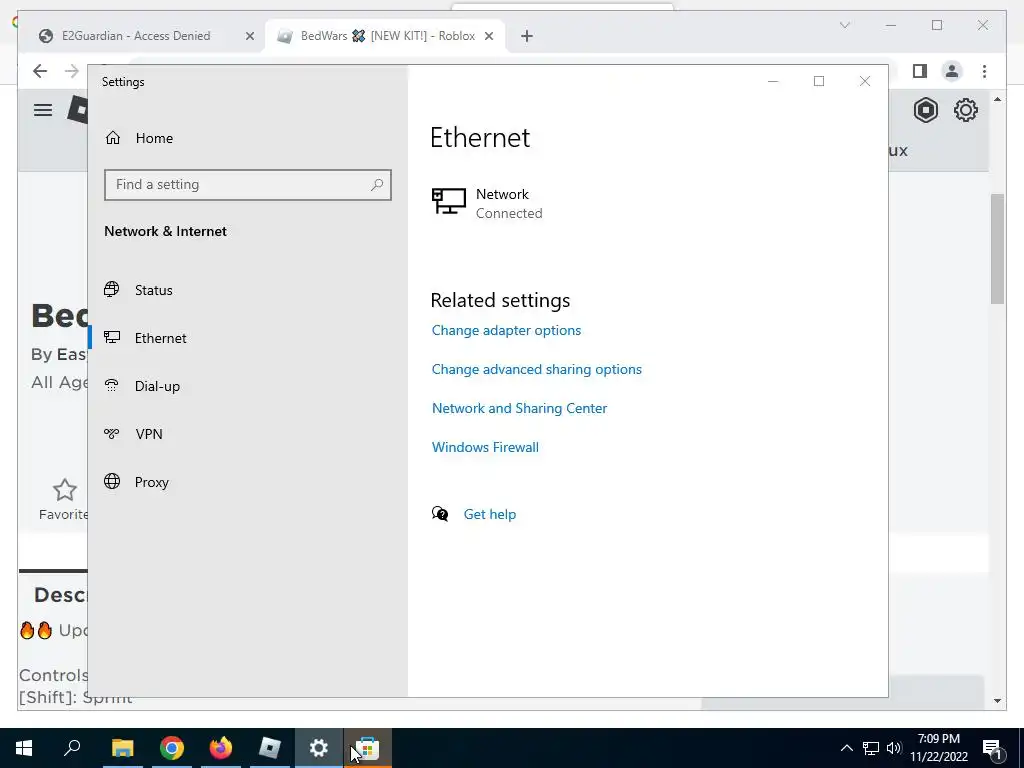Open Chrome profile menu
Screen dimensions: 1024x768
(x=952, y=71)
